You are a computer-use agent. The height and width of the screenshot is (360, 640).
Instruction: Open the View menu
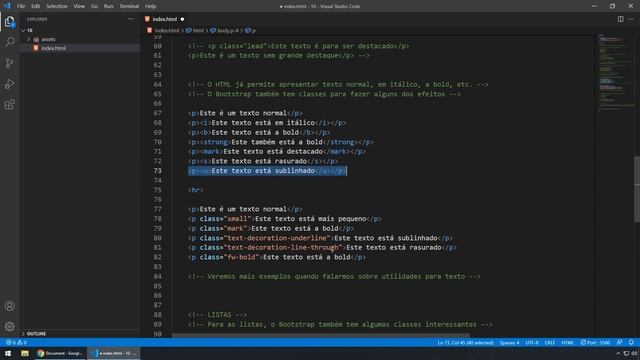coord(79,6)
